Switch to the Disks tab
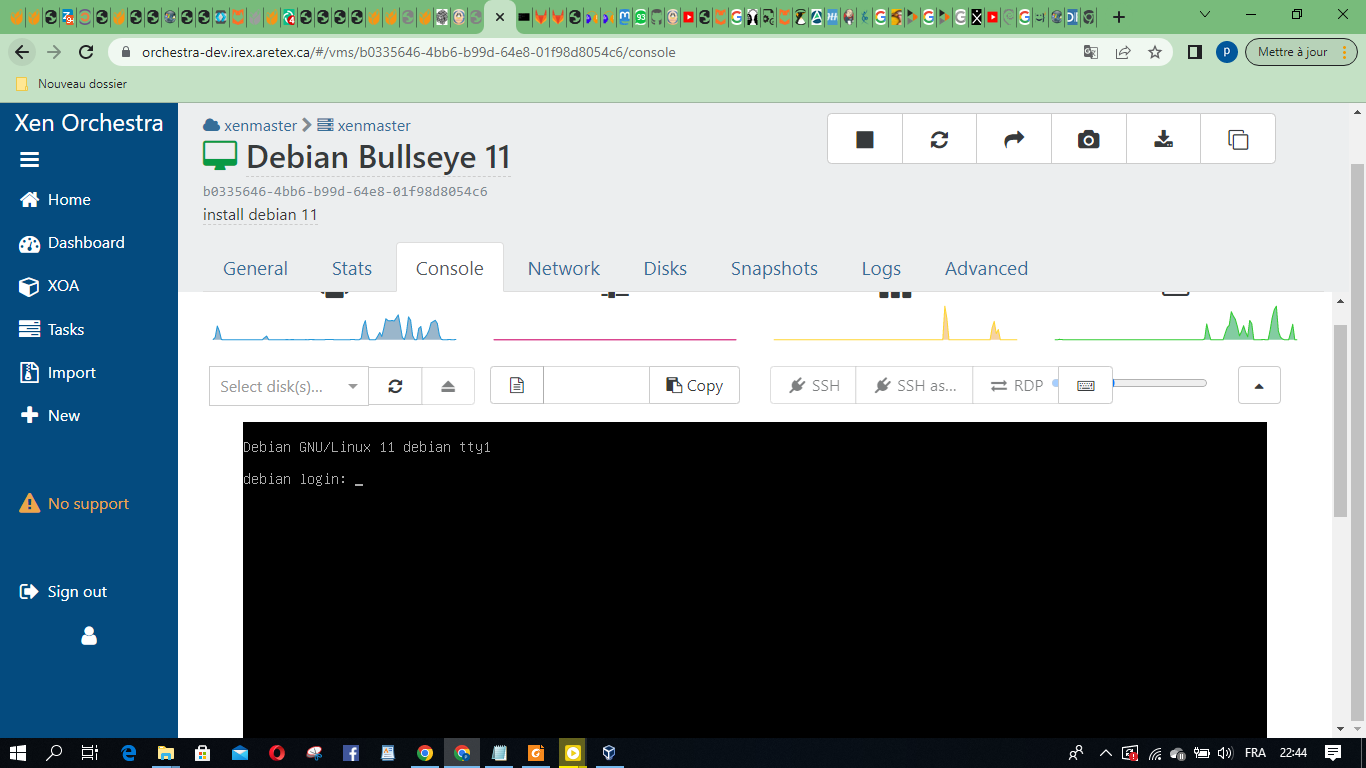1366x768 pixels. pos(665,268)
